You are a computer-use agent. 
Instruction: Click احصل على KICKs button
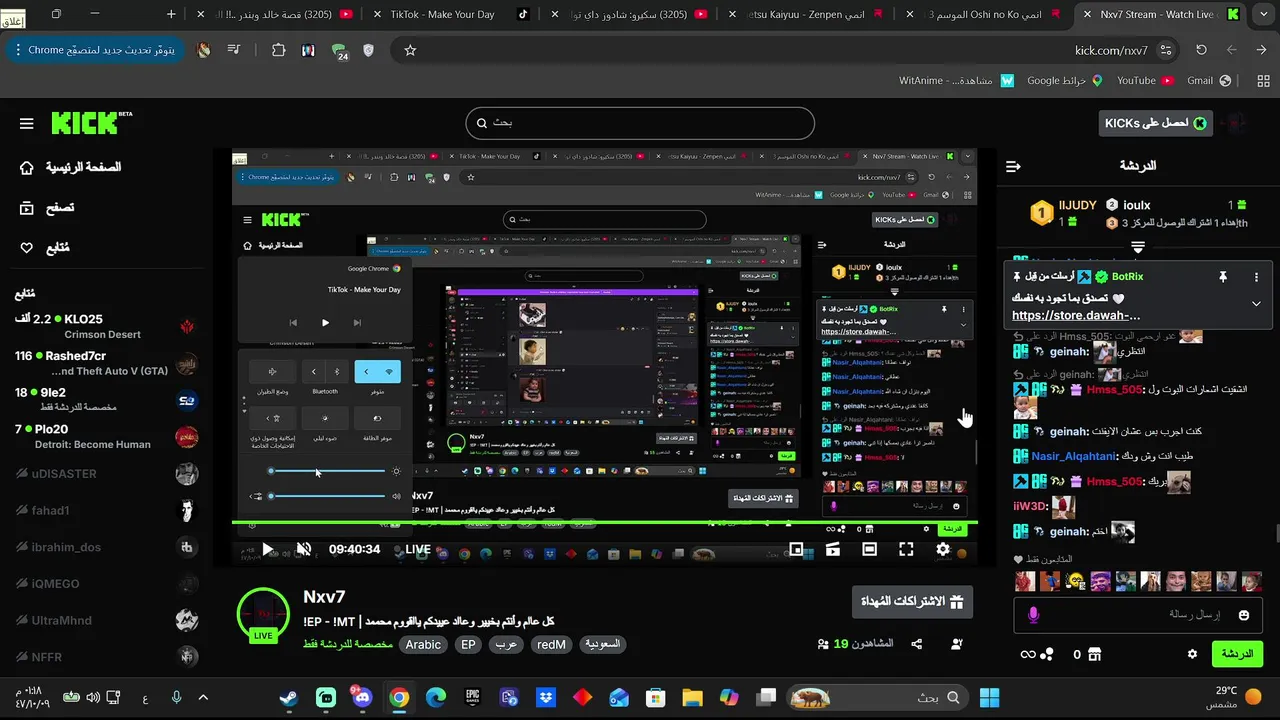[1155, 123]
